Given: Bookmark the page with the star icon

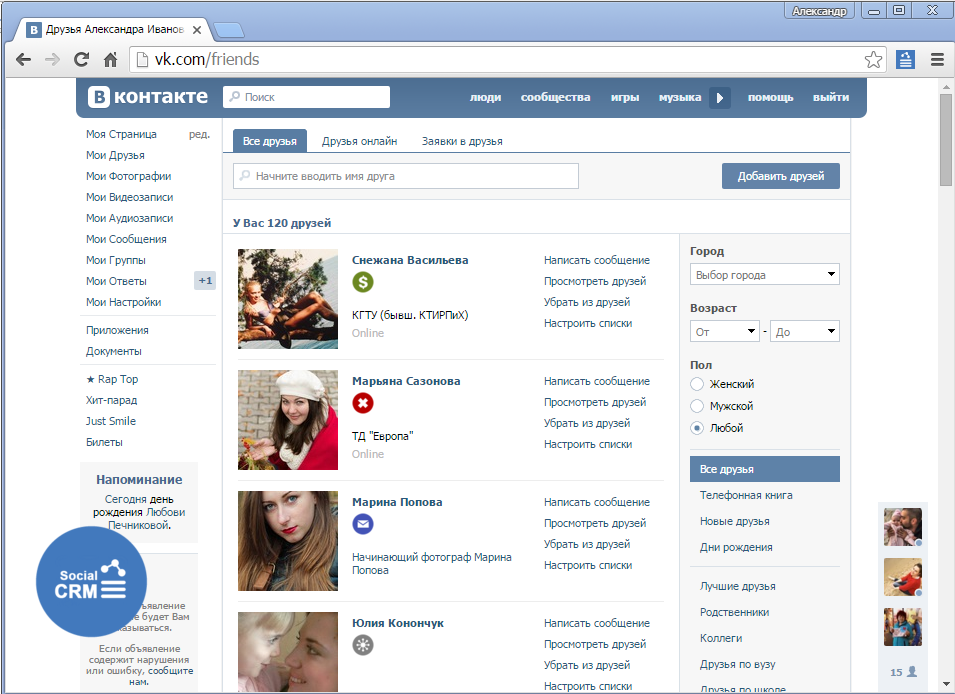Looking at the screenshot, I should pyautogui.click(x=873, y=60).
